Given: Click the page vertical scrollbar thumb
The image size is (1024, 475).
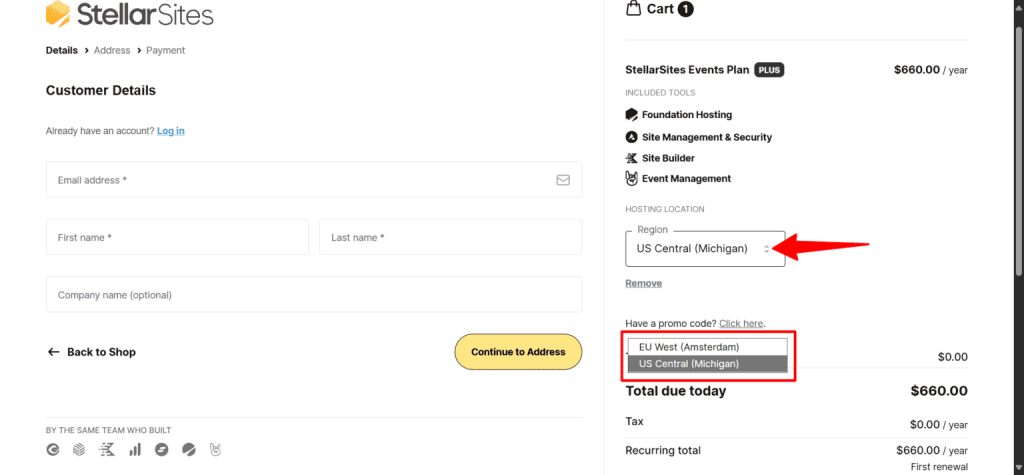Looking at the screenshot, I should [x=1019, y=152].
